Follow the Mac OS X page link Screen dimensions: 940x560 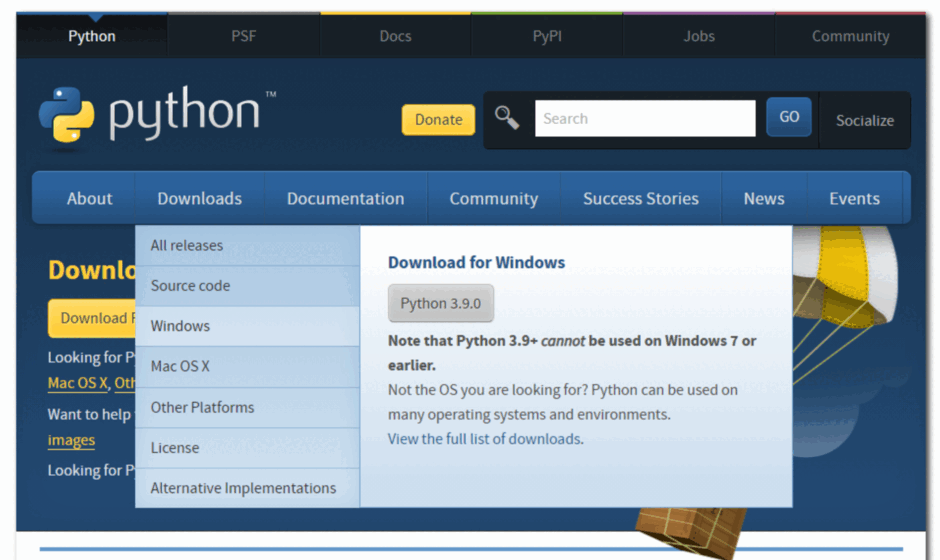[78, 383]
